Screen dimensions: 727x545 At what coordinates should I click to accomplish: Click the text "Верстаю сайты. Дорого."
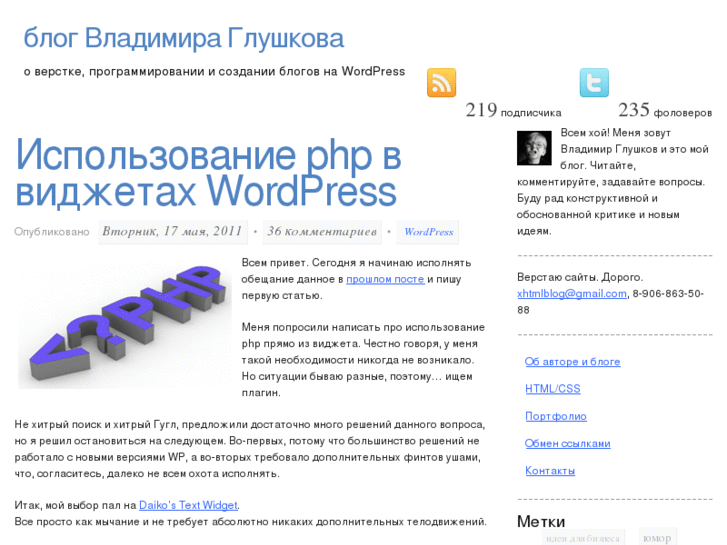coord(580,277)
